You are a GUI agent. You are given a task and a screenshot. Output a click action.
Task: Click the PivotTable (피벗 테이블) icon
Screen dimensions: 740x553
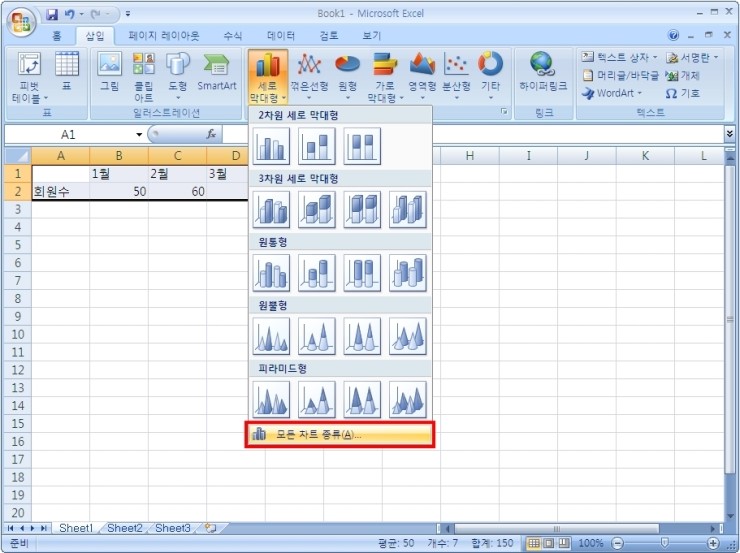(29, 75)
